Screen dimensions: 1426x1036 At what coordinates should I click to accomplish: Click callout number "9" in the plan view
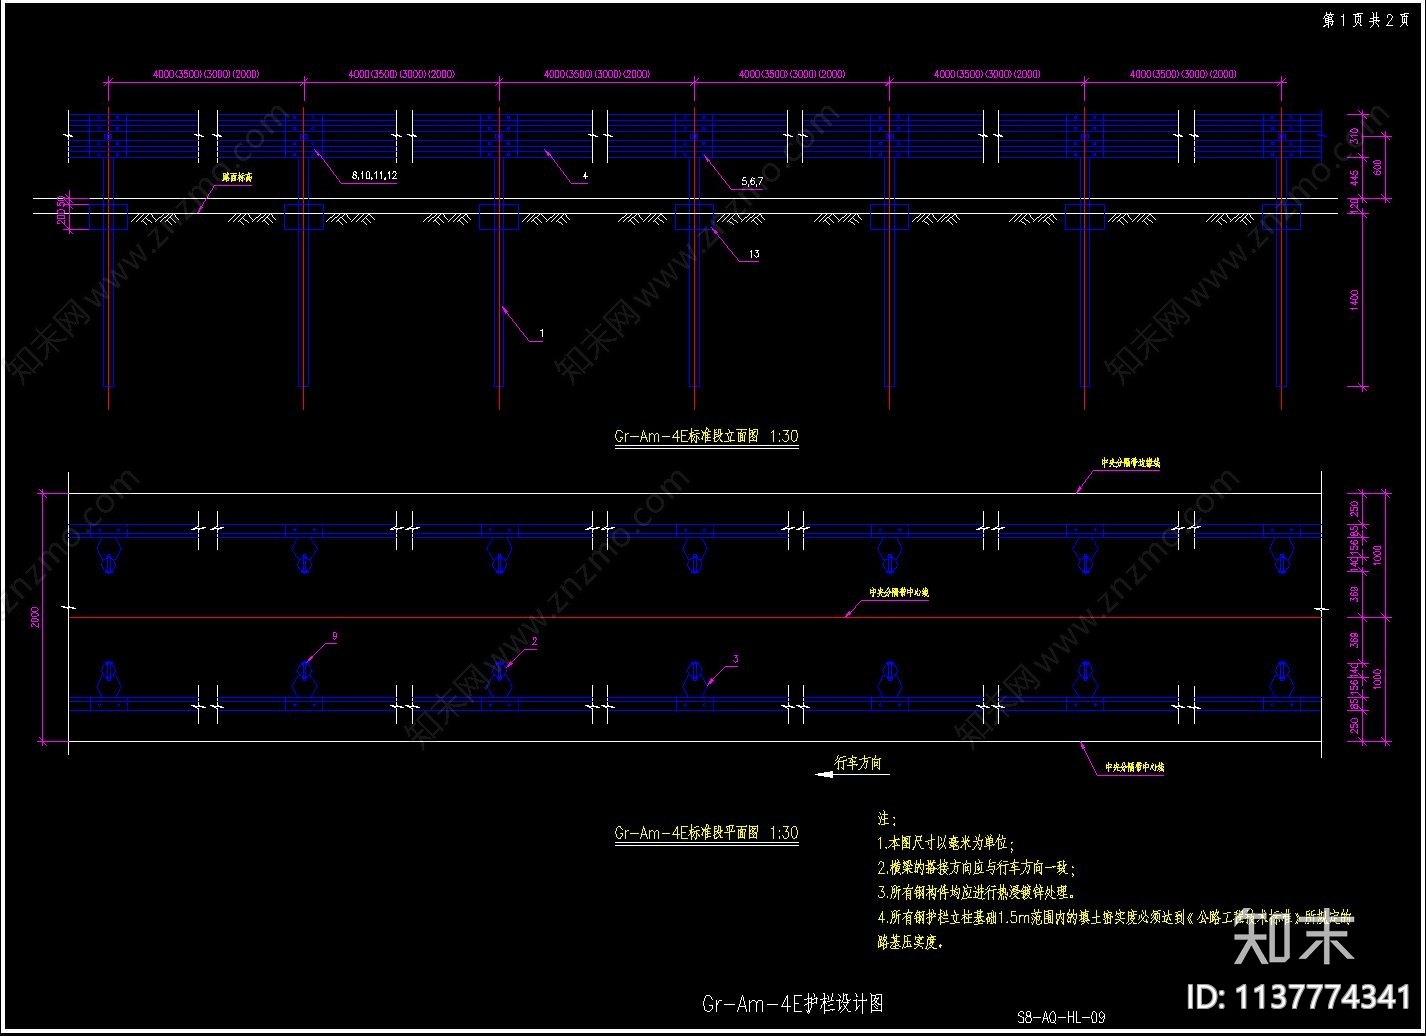(334, 636)
